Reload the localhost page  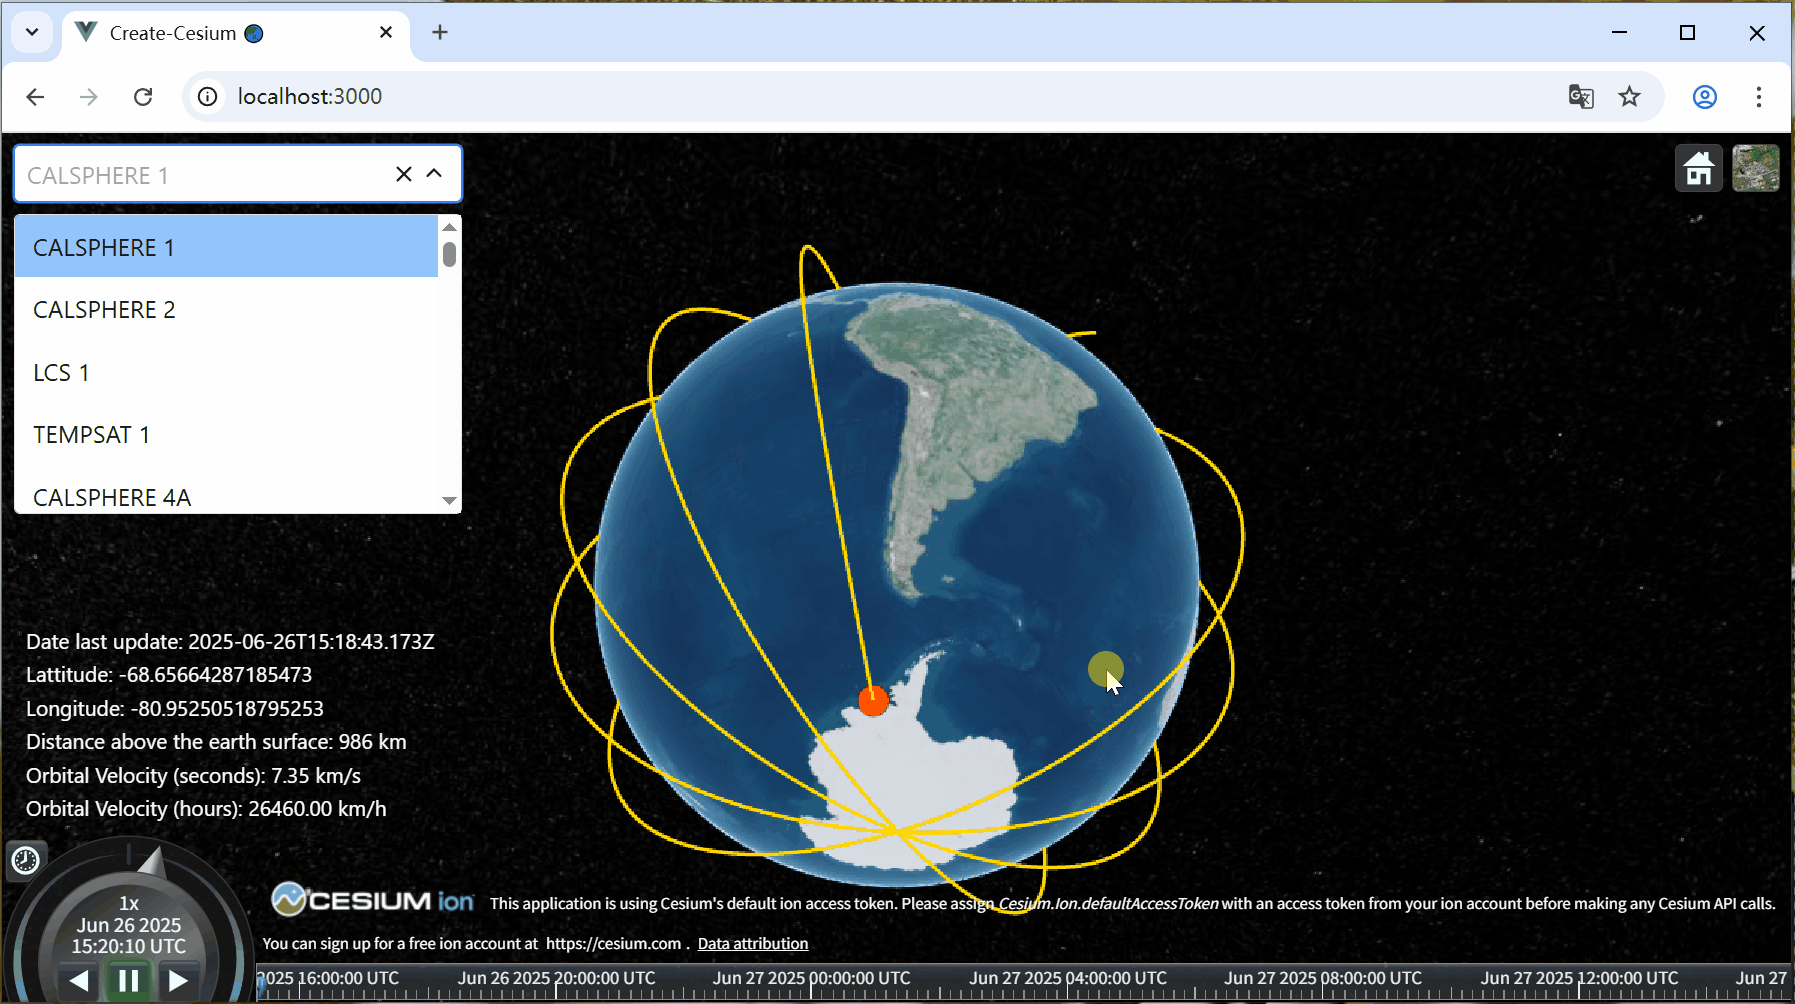pos(143,96)
